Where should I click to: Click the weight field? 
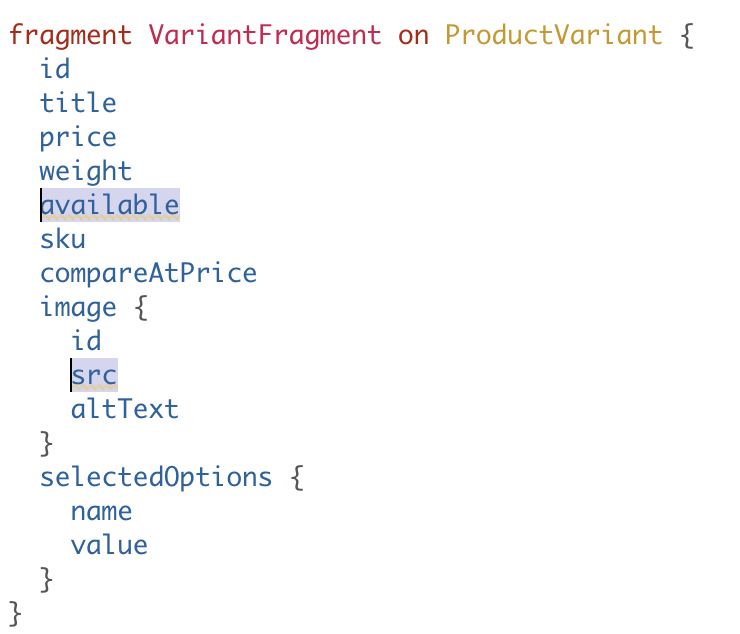[x=86, y=172]
